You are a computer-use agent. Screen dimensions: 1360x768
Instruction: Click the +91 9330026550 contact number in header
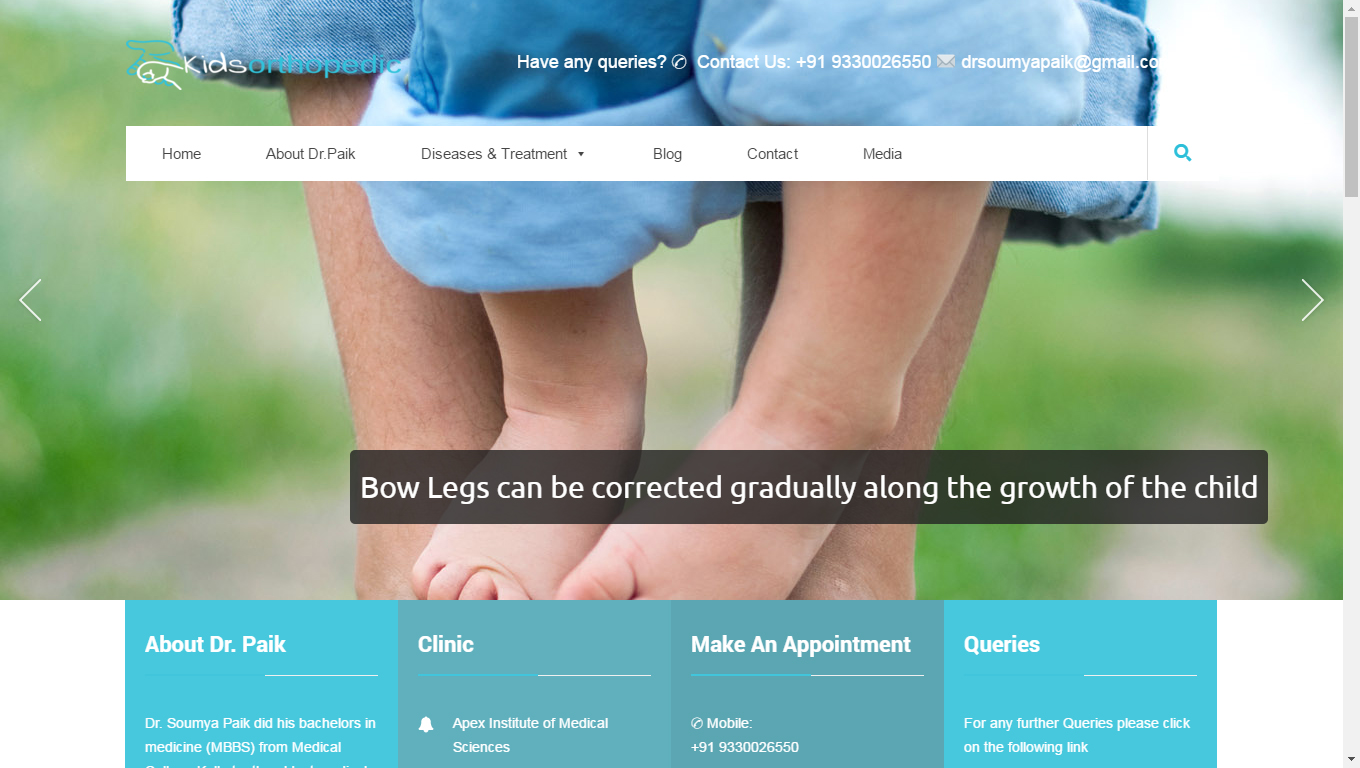click(863, 62)
